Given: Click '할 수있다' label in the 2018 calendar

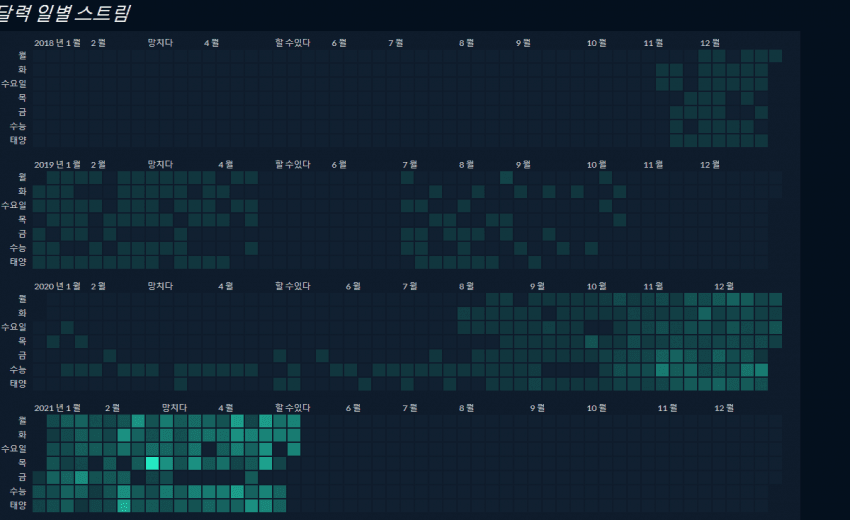Looking at the screenshot, I should [x=292, y=43].
